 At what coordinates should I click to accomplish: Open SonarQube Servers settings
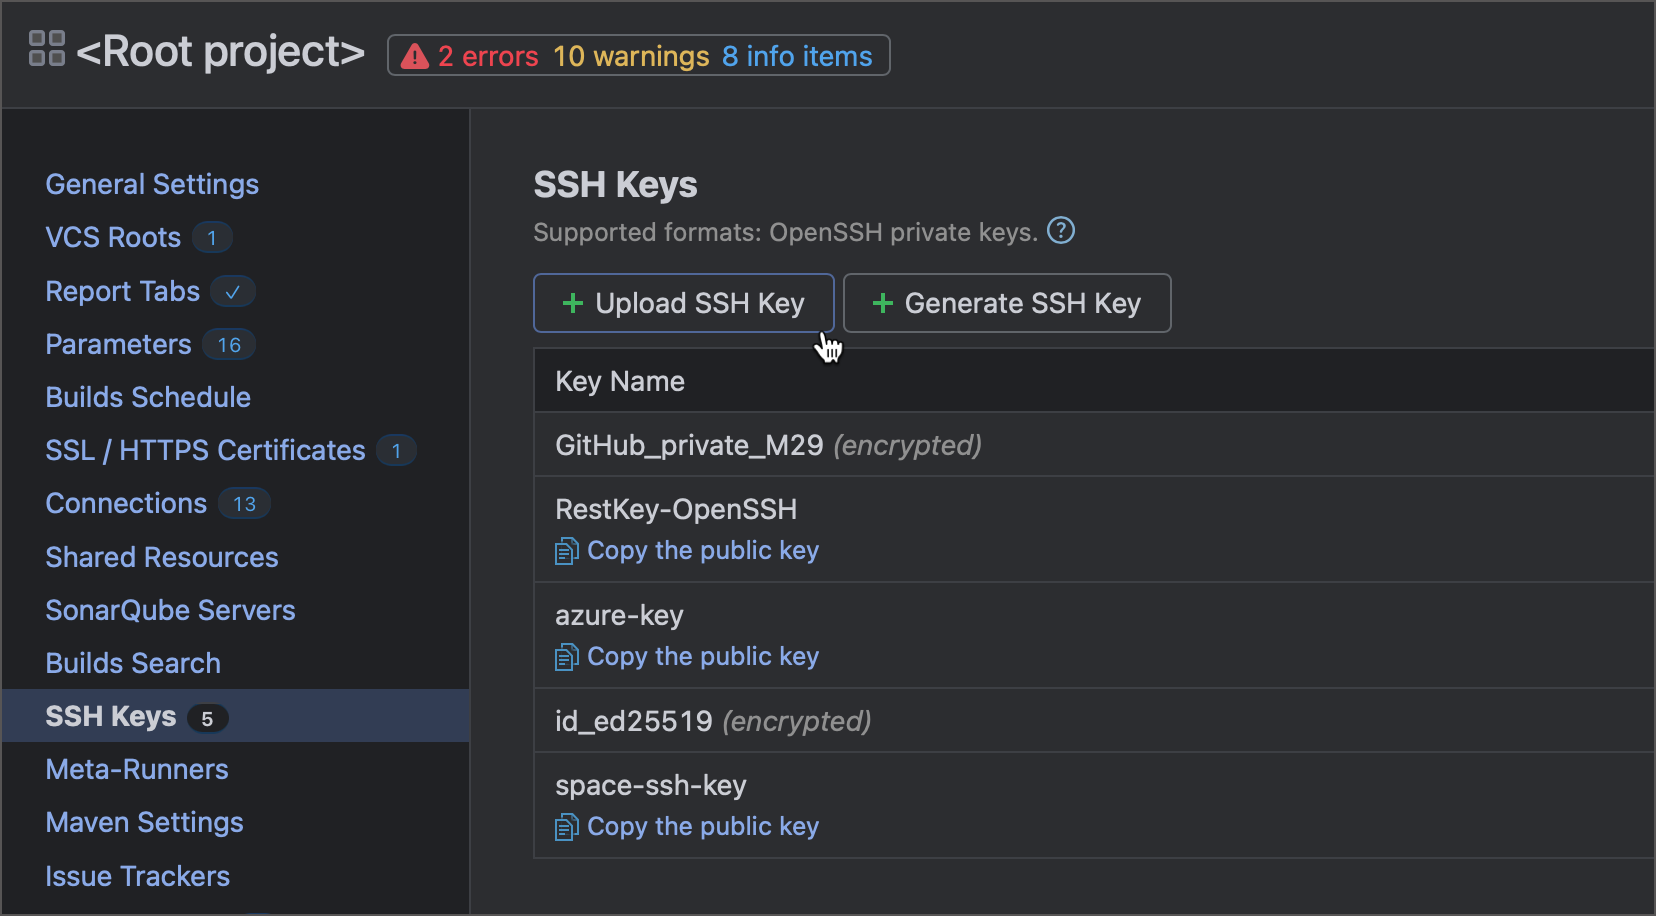170,610
